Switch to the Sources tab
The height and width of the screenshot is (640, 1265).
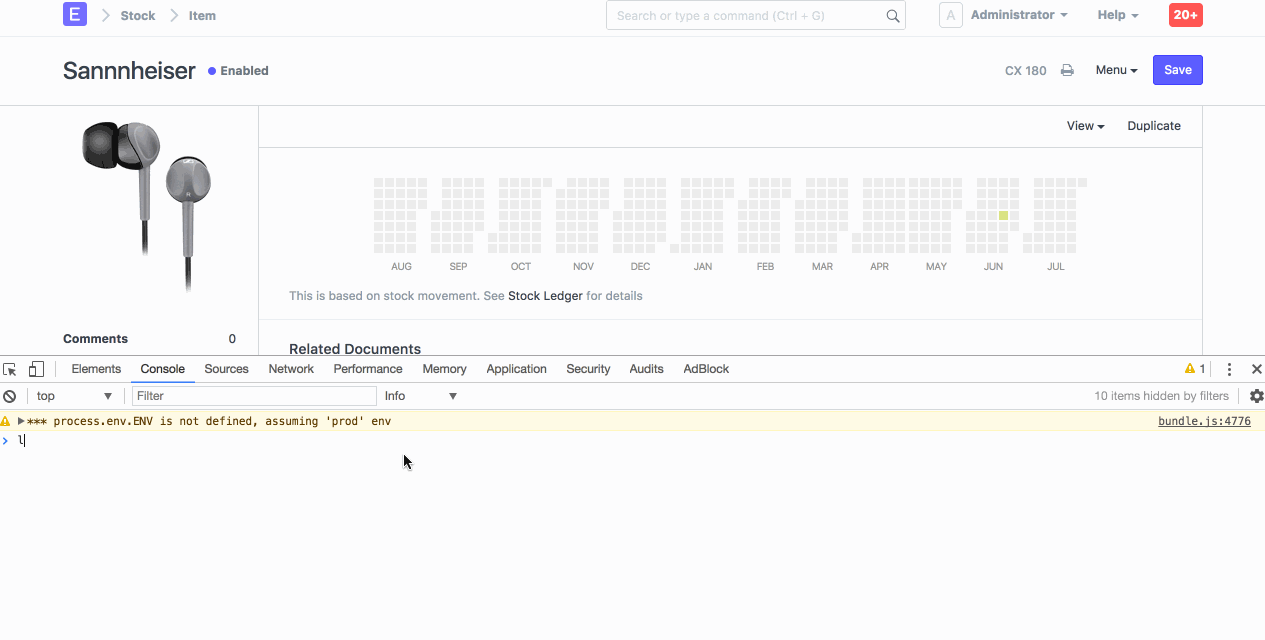tap(226, 369)
